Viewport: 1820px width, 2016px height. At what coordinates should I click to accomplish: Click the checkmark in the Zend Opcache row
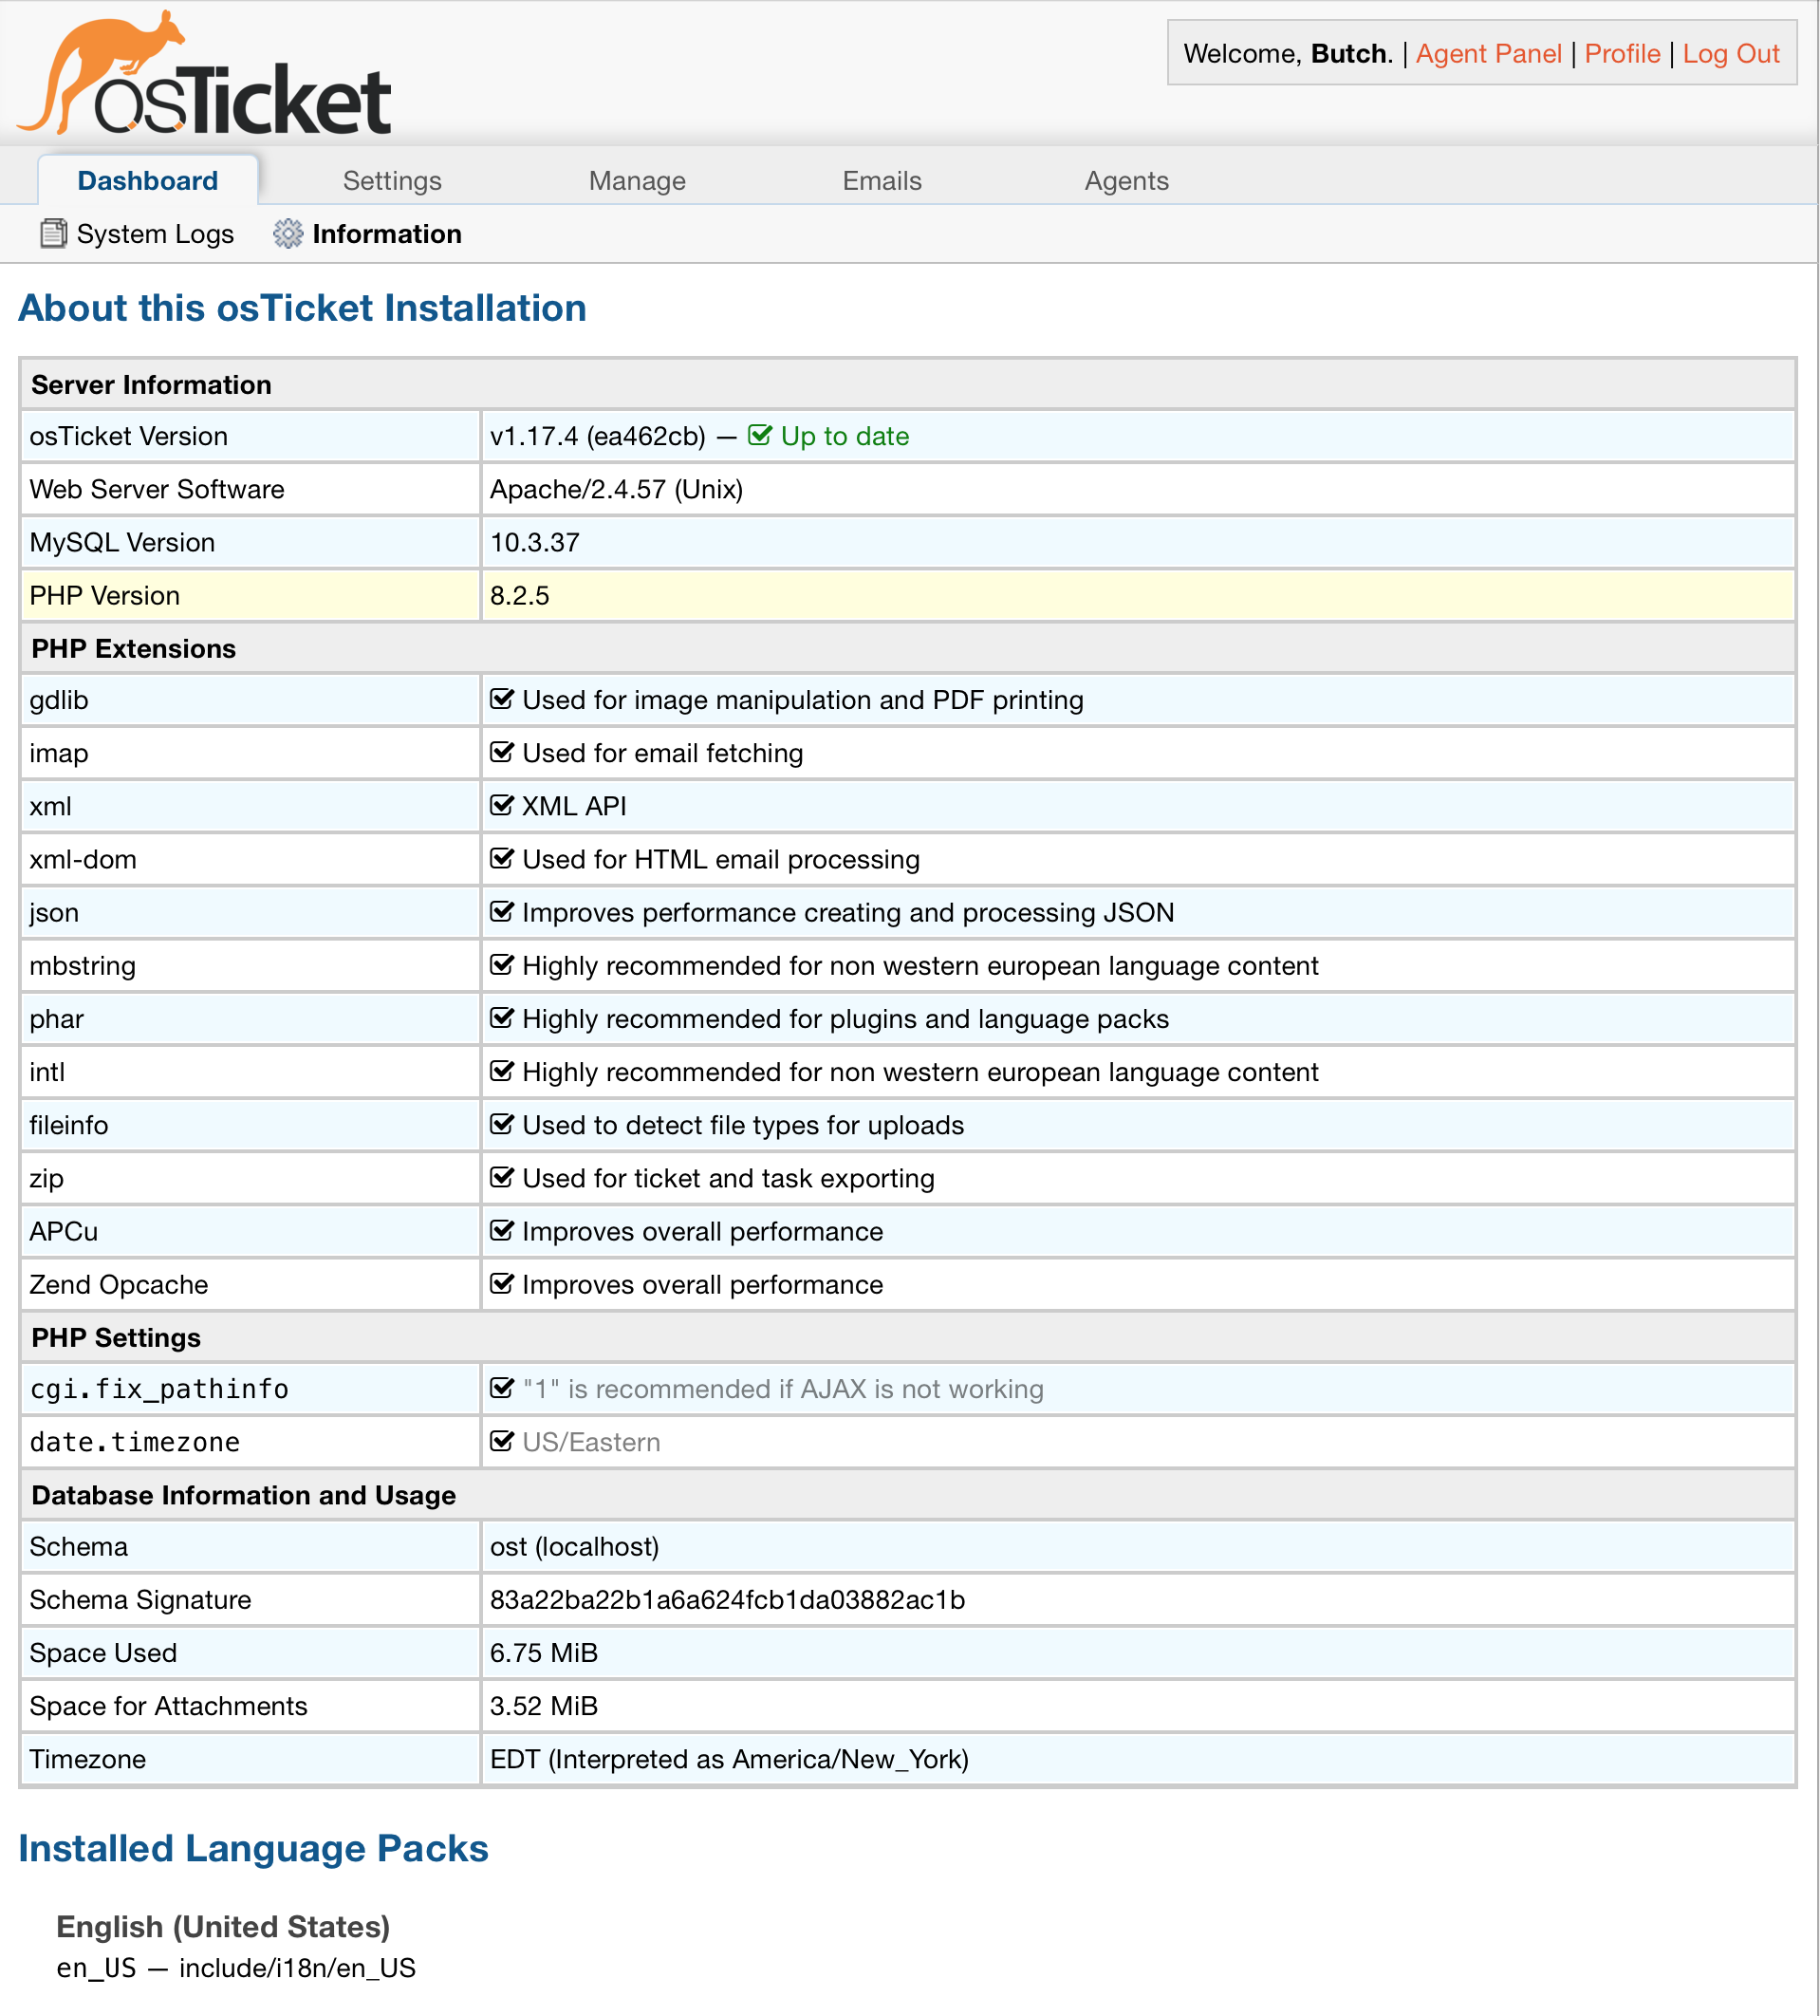[x=502, y=1284]
